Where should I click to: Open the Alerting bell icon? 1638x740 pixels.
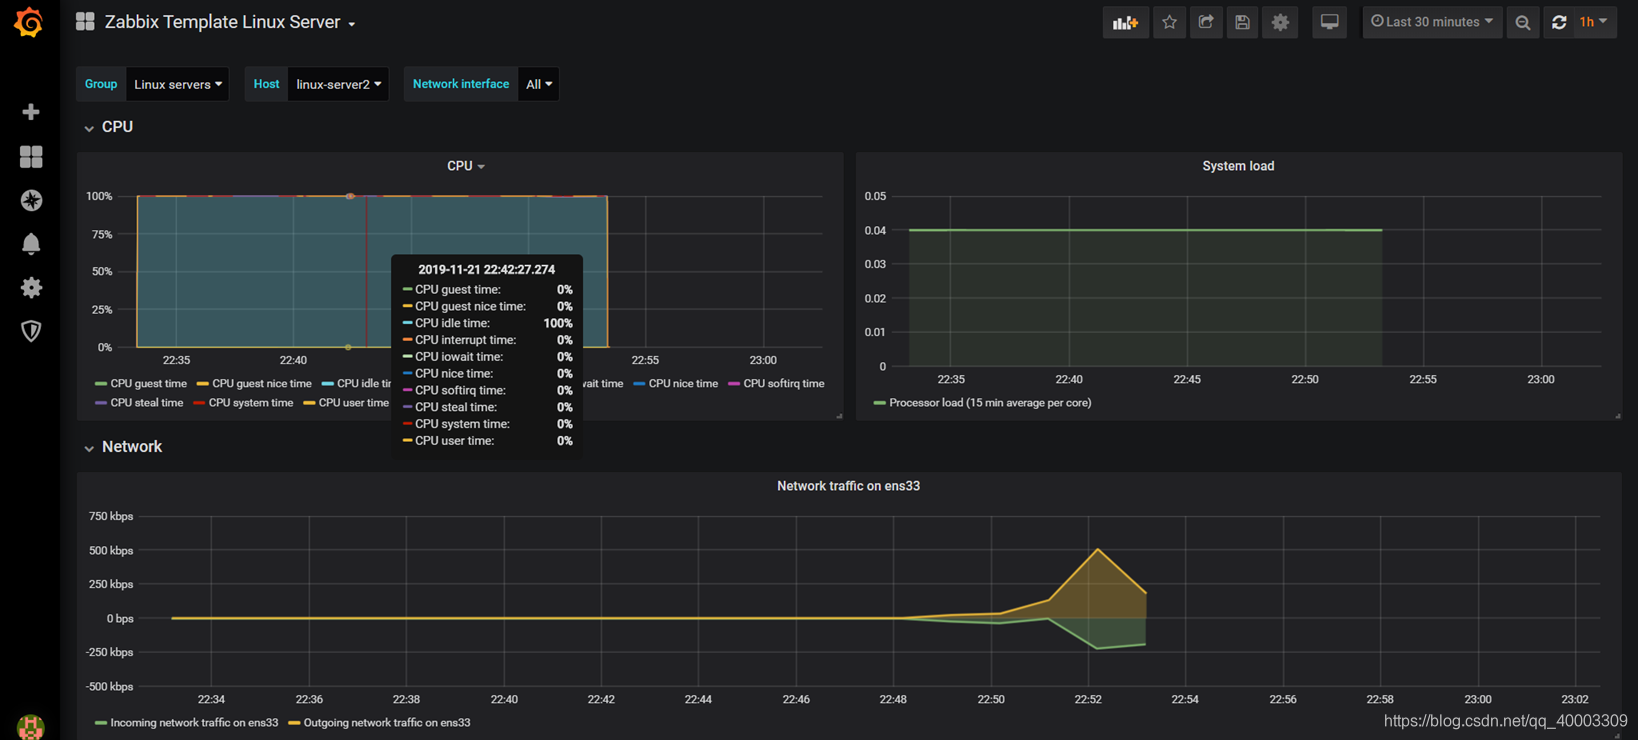[x=31, y=244]
